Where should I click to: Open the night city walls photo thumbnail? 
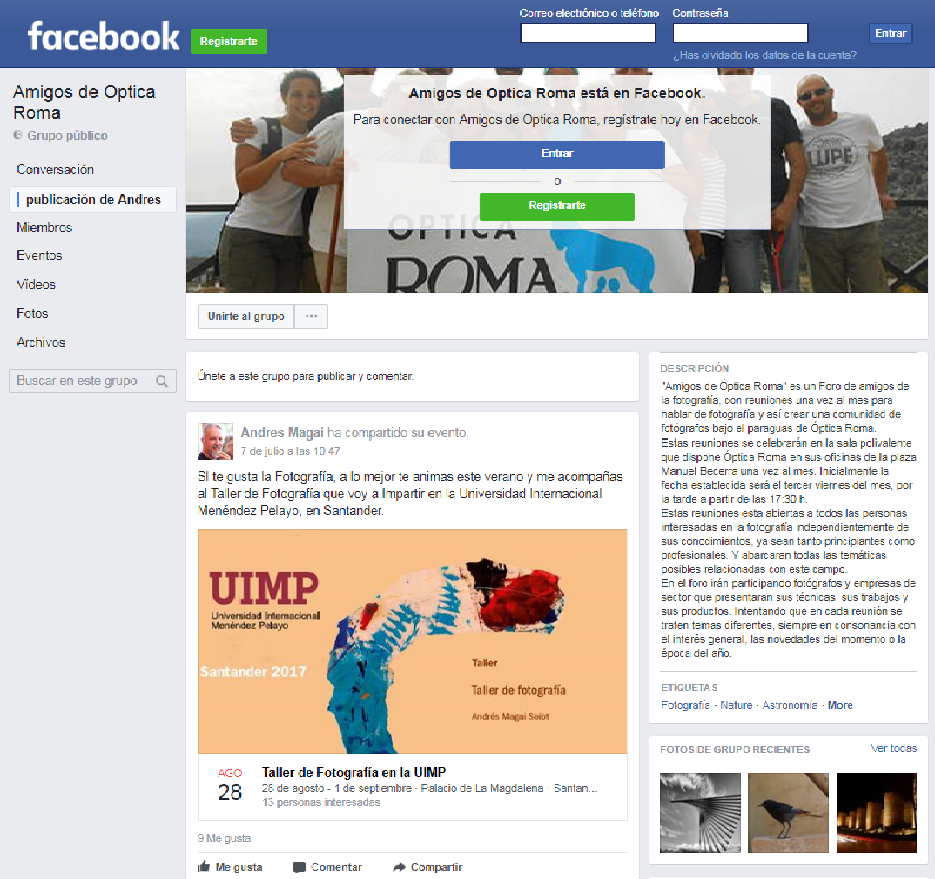[x=877, y=813]
